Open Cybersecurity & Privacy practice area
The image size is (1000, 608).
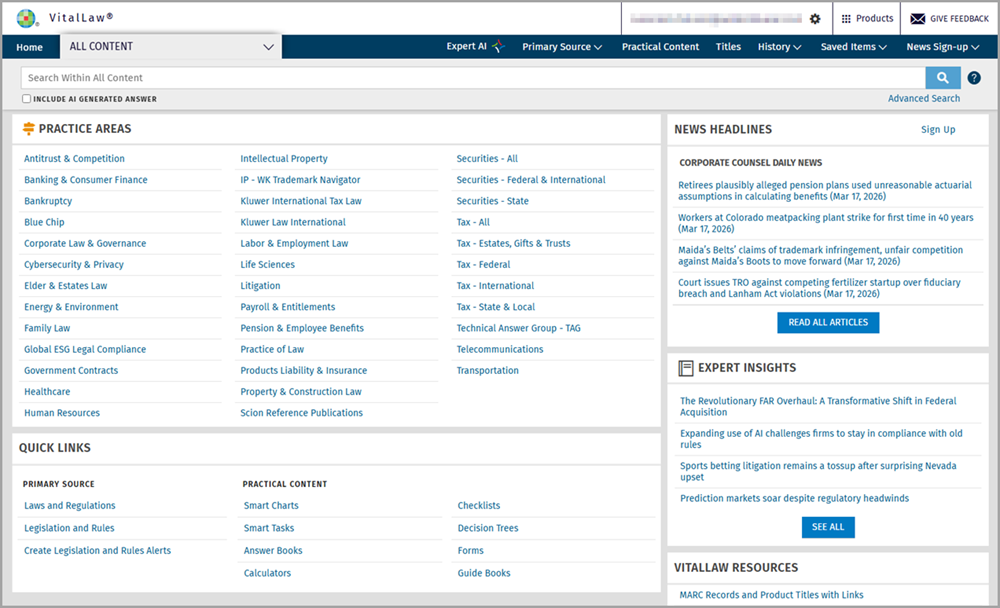pyautogui.click(x=73, y=264)
